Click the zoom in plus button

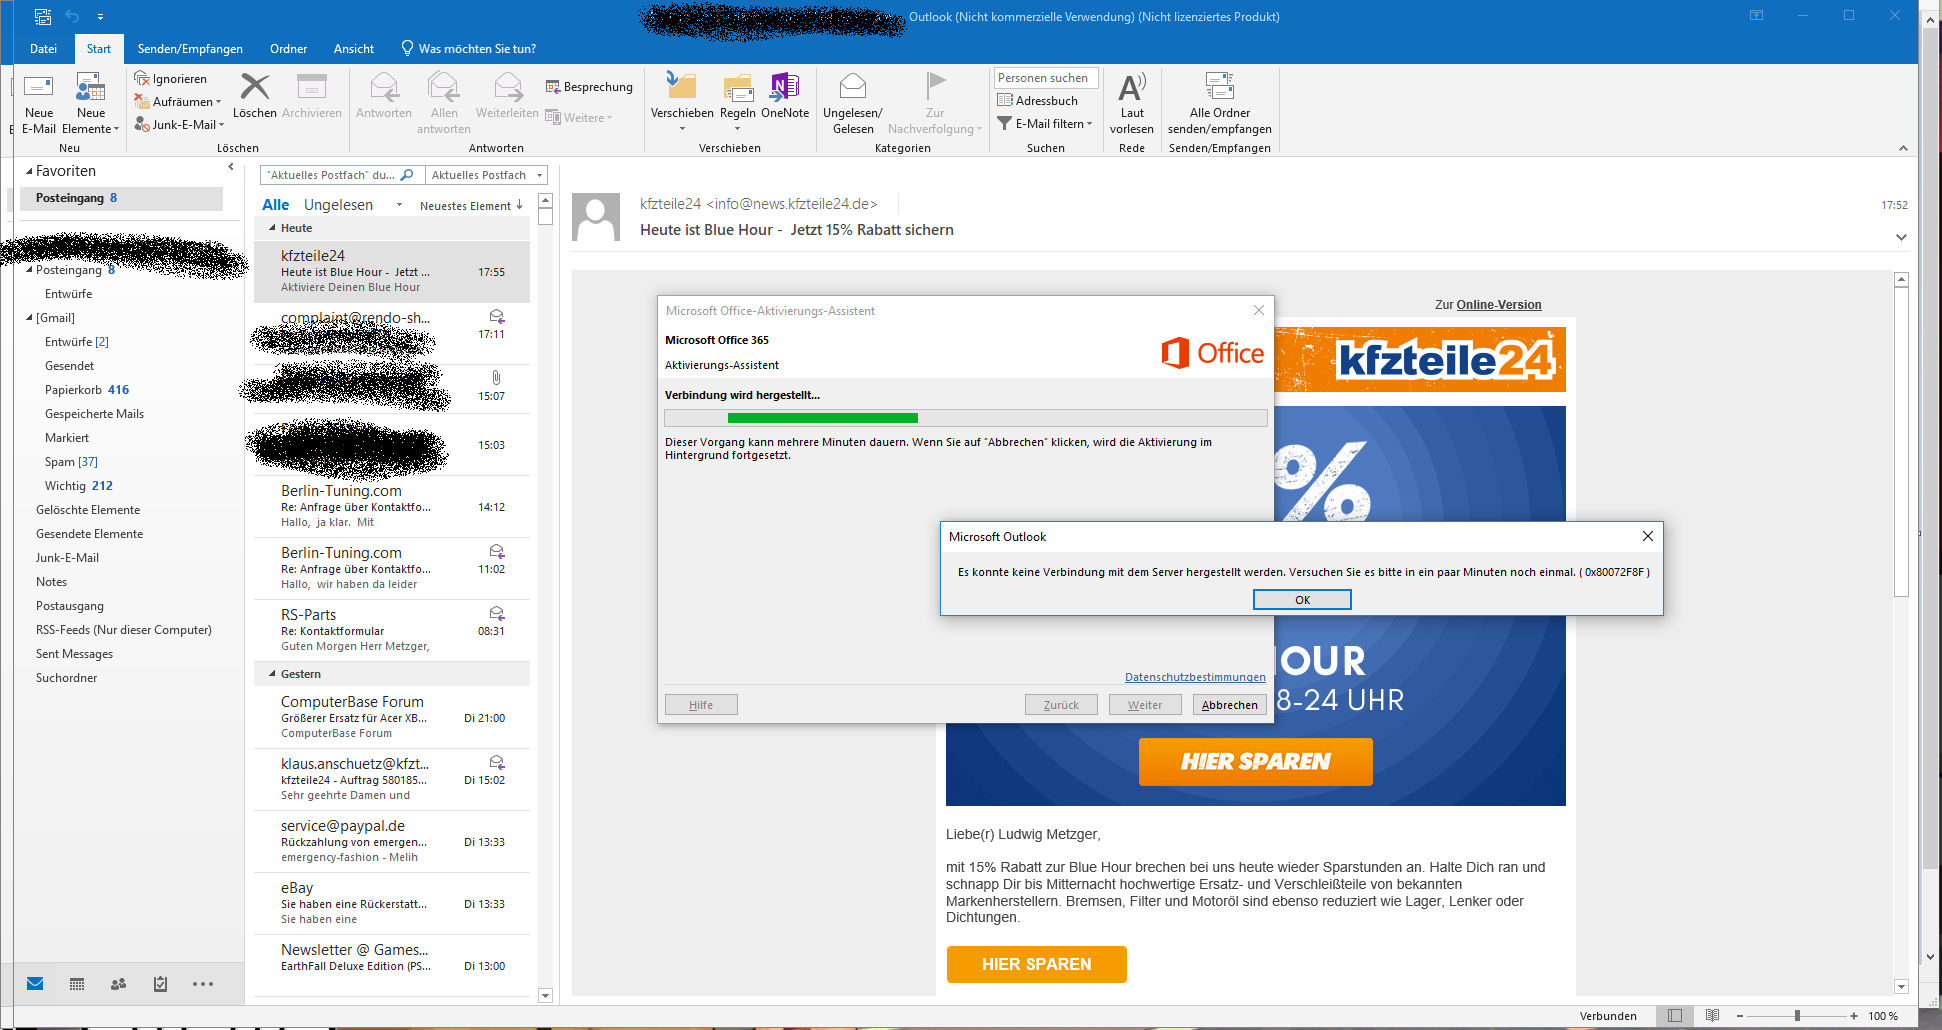coord(1854,1016)
